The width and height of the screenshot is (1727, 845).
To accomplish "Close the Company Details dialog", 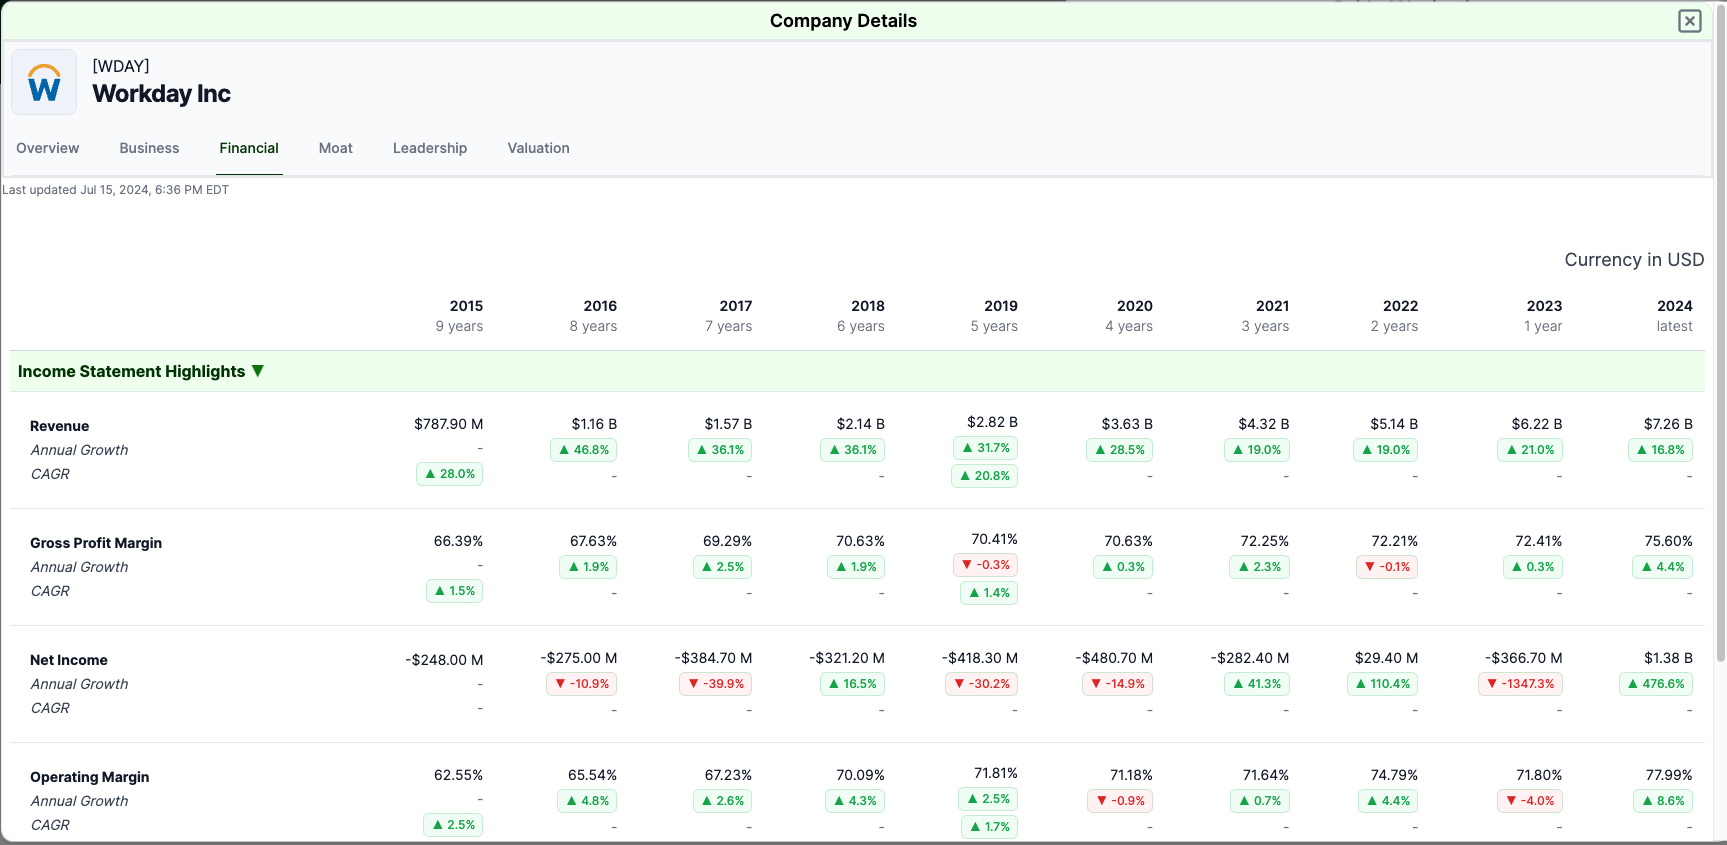I will coord(1690,21).
